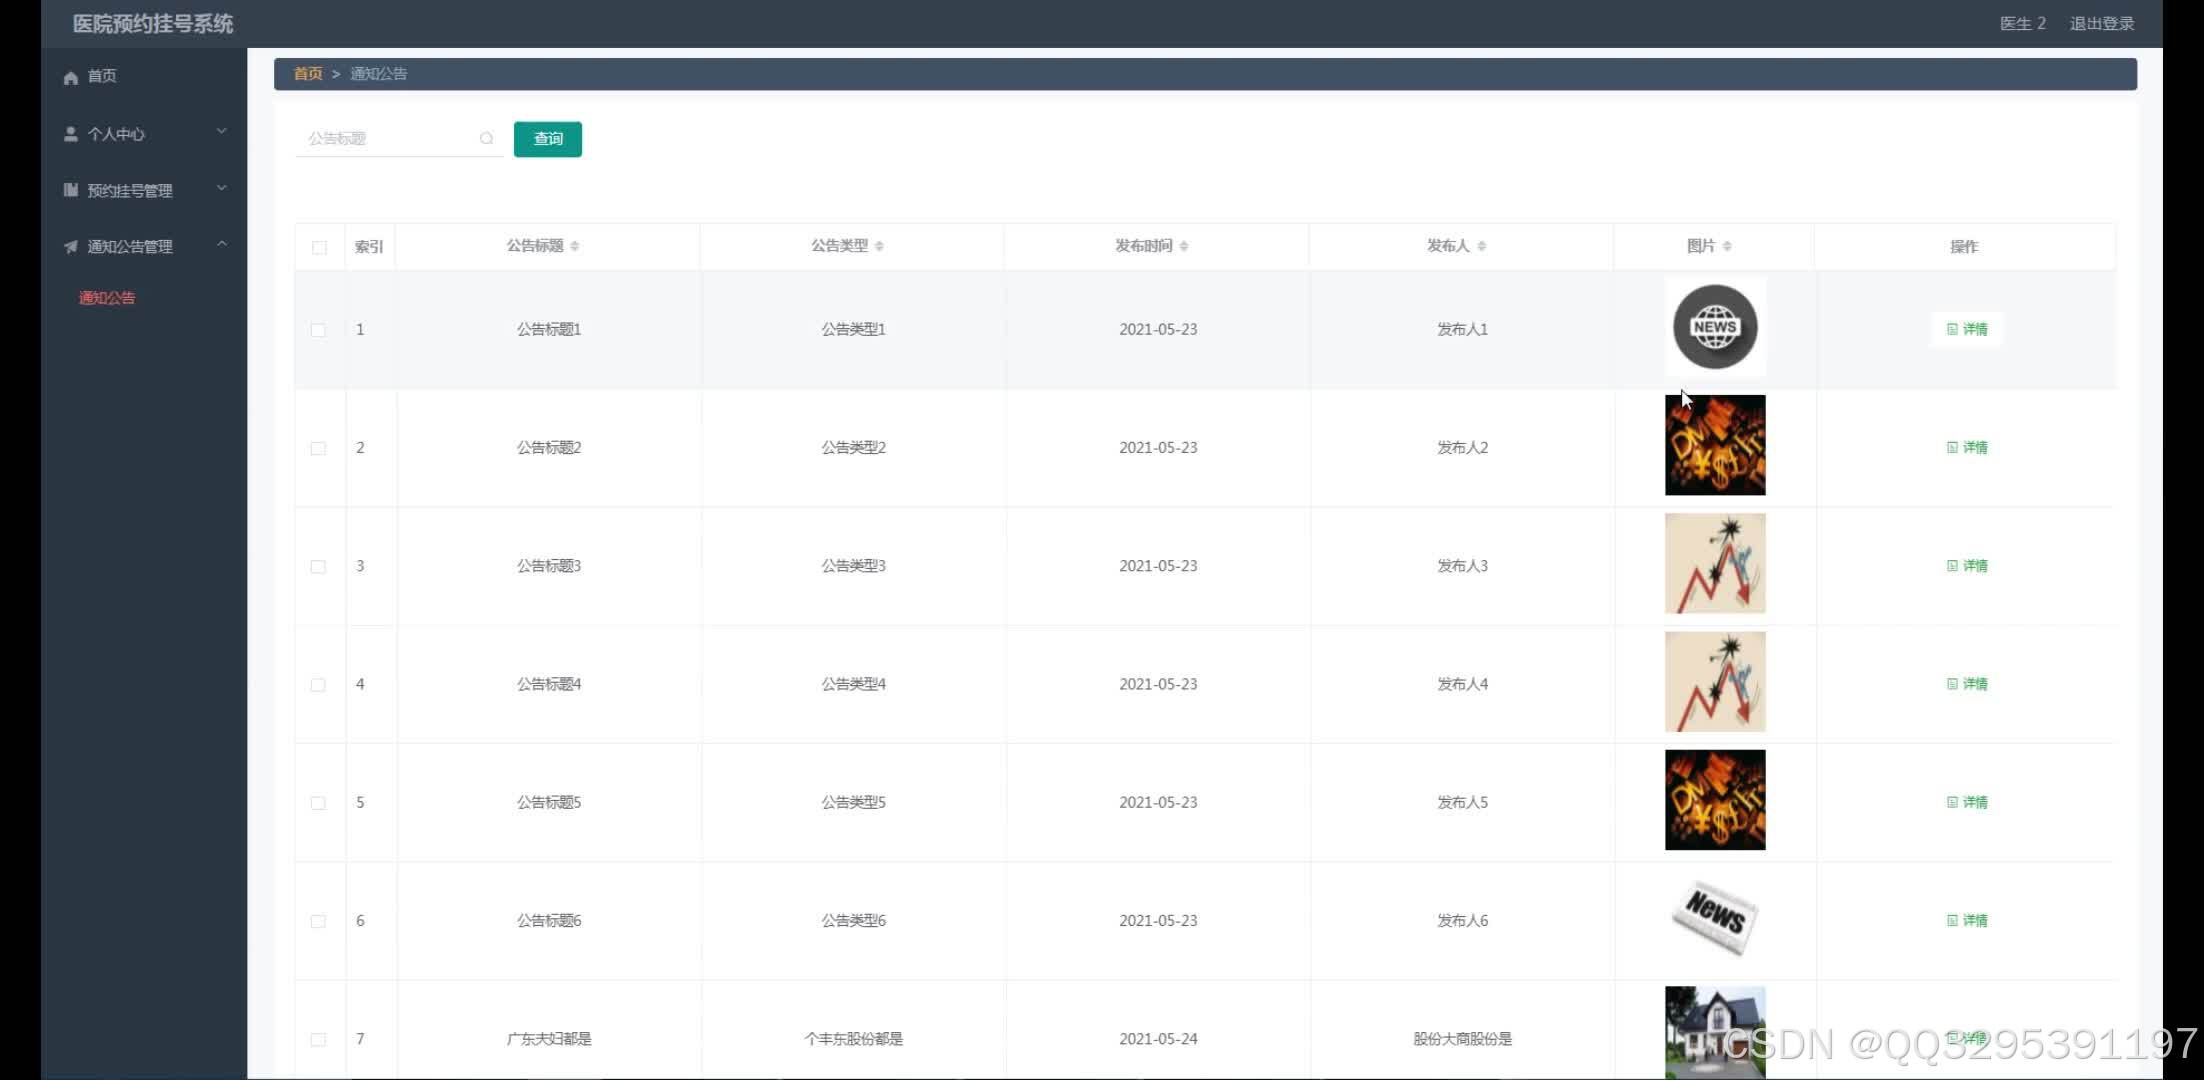The width and height of the screenshot is (2204, 1080).
Task: Click 退出登录 to log out
Action: coord(2101,24)
